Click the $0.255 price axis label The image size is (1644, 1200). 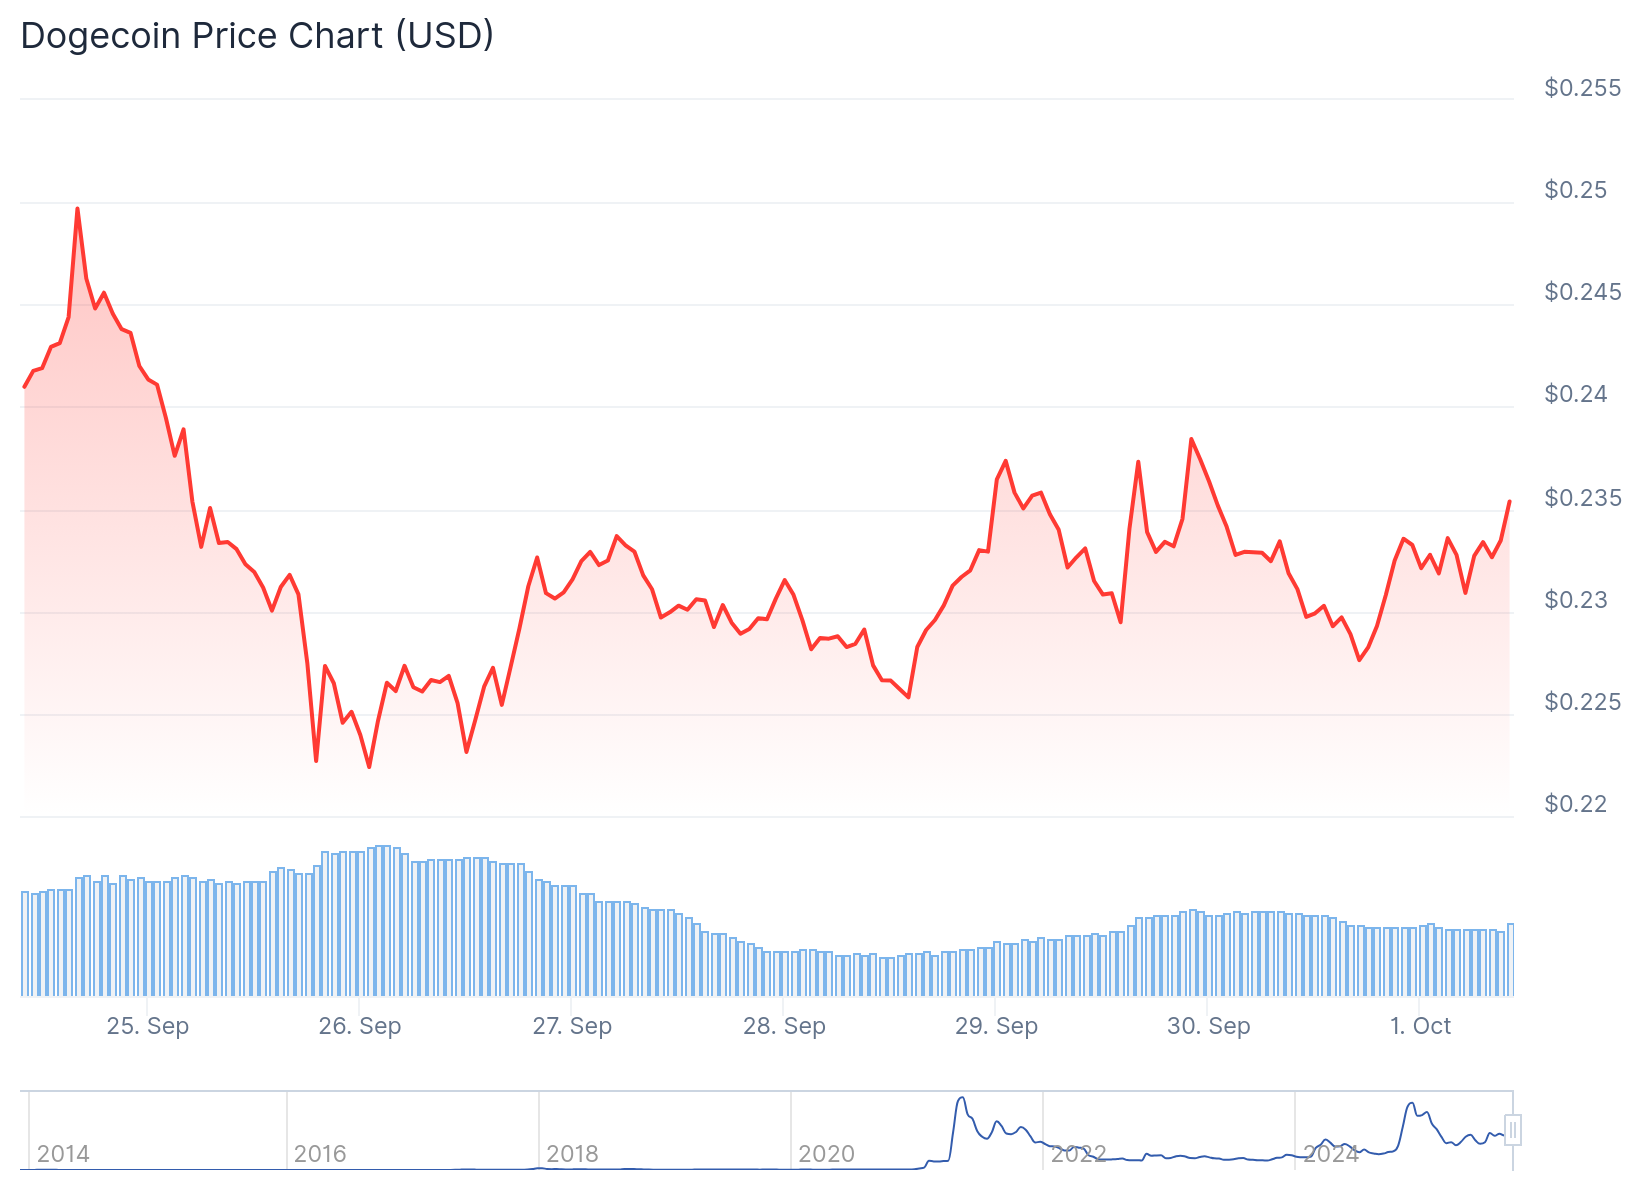coord(1582,88)
